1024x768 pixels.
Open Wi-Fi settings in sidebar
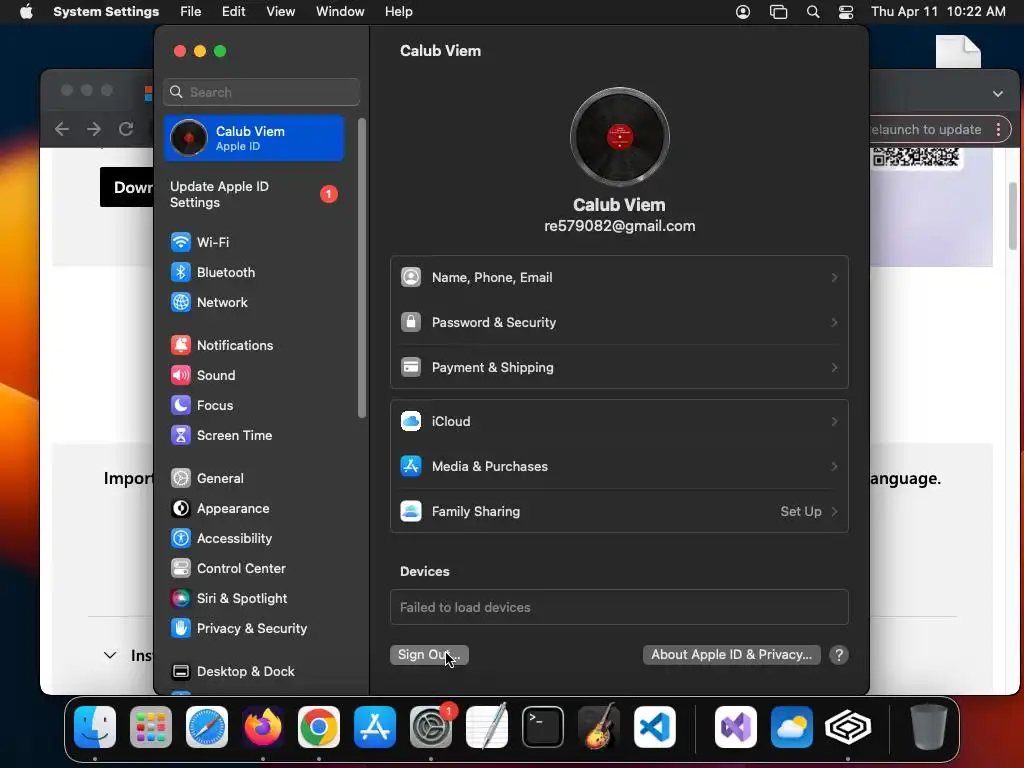pos(200,242)
